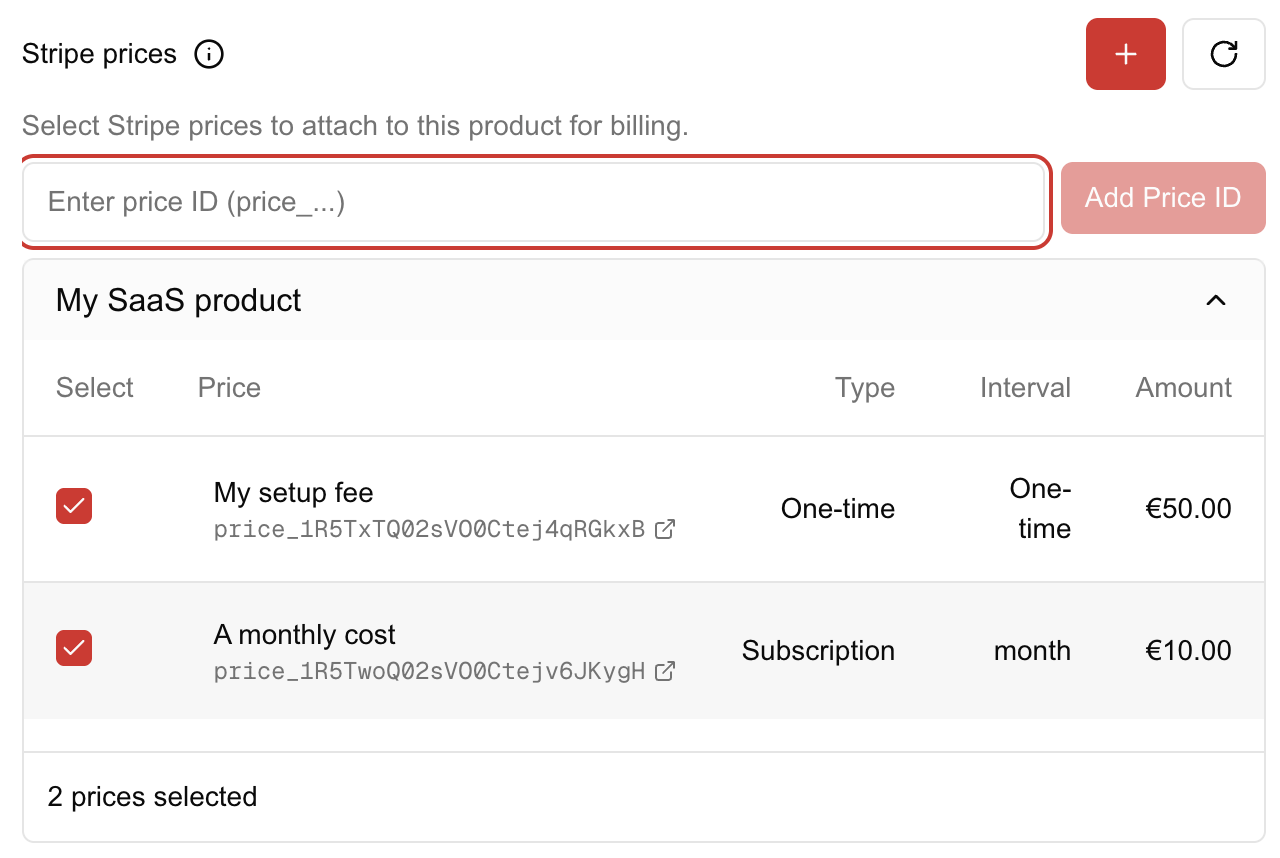Click the Interval column header
1280x858 pixels.
(1025, 388)
